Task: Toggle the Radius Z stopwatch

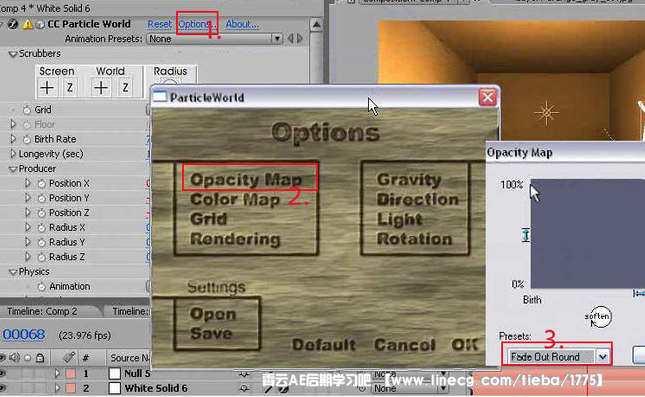Action: [x=42, y=258]
